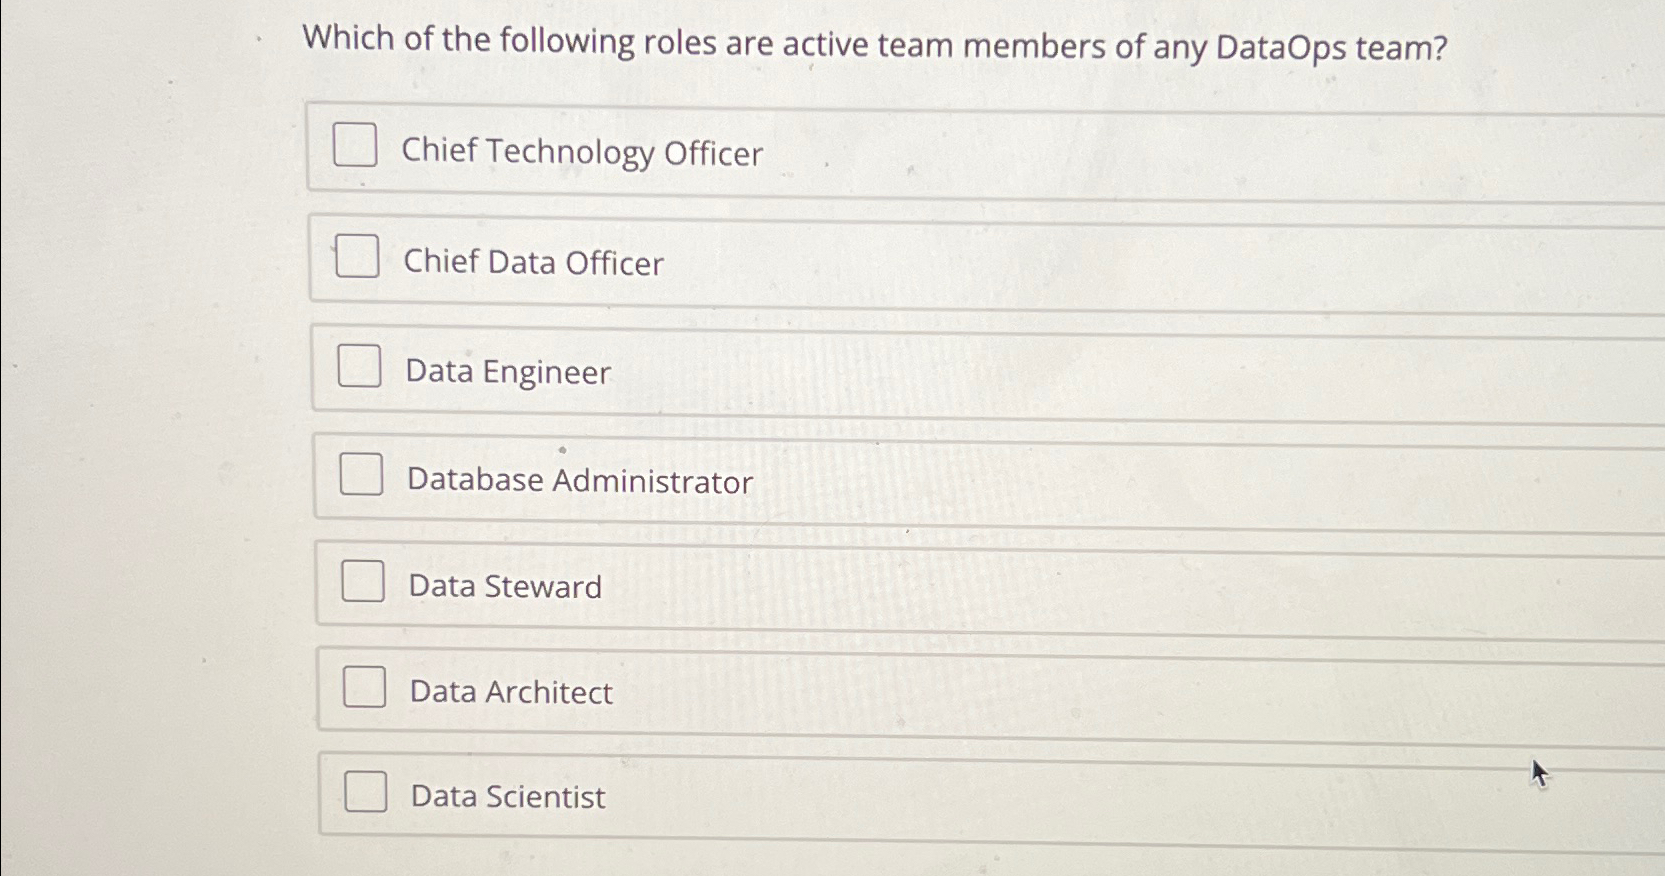Click the Data Scientist label text
This screenshot has width=1665, height=876.
(506, 796)
